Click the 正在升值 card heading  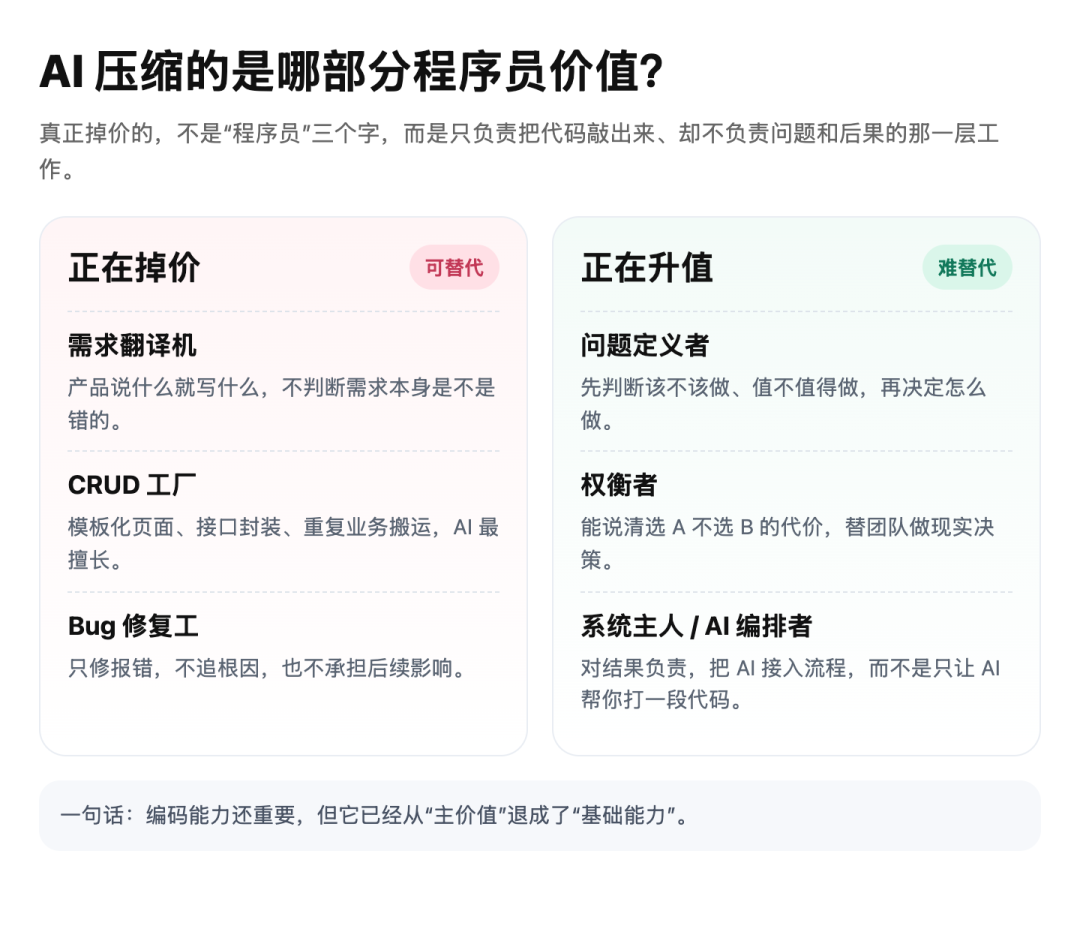[x=647, y=267]
